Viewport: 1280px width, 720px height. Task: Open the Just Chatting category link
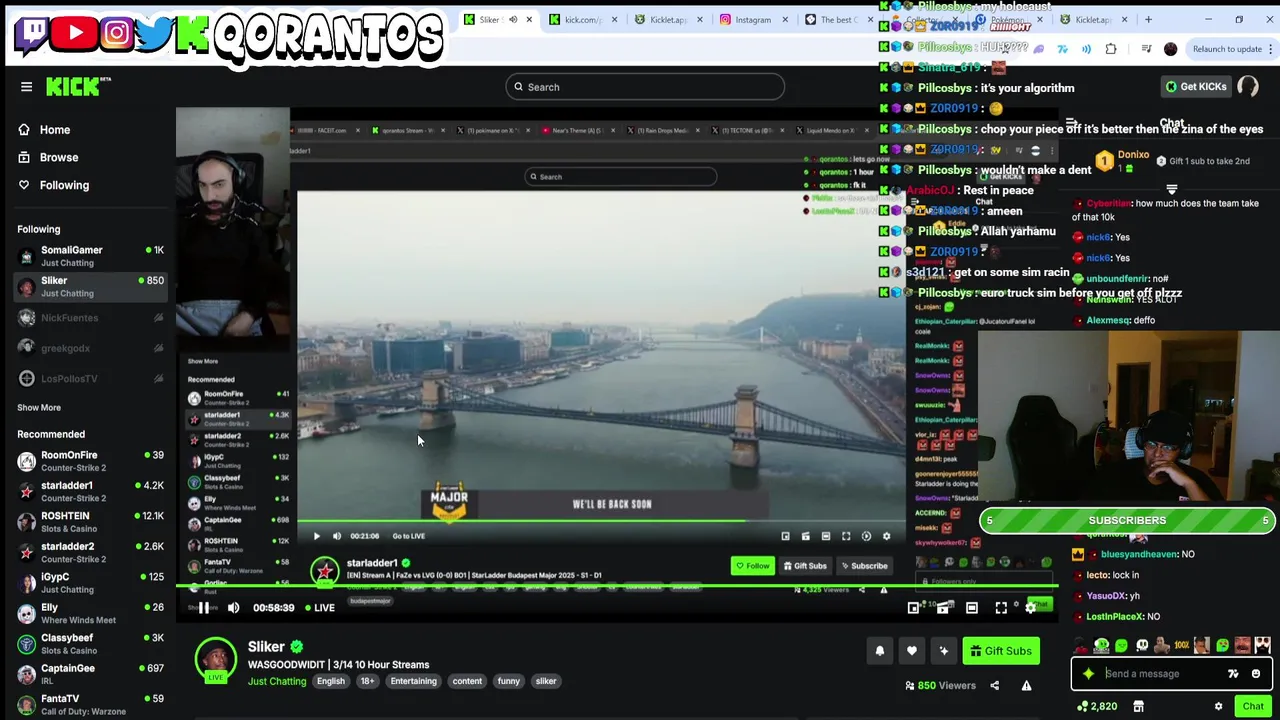click(x=277, y=681)
